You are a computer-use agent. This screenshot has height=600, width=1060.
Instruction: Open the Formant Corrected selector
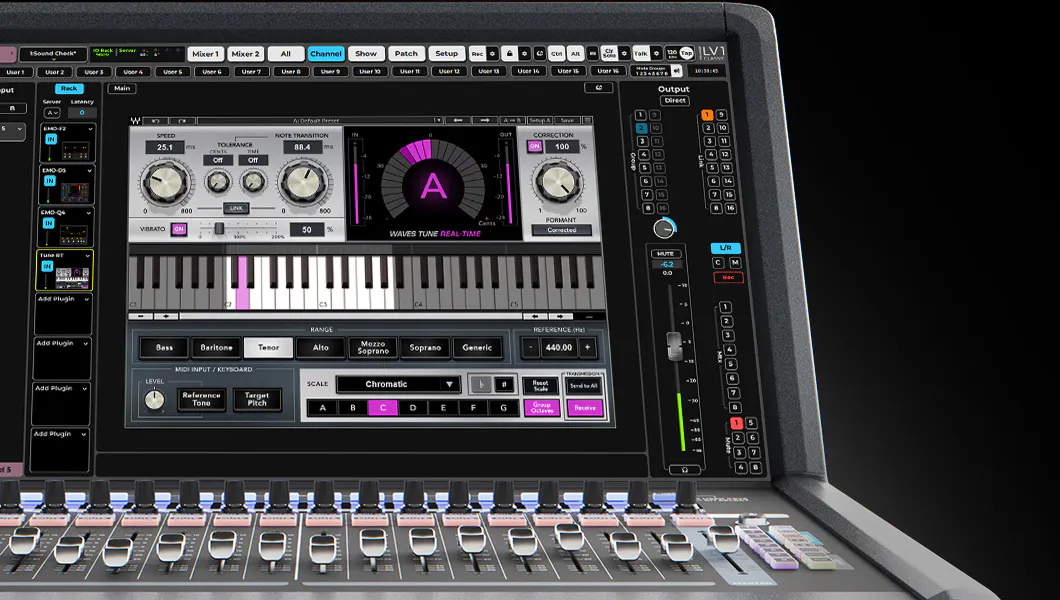(x=562, y=230)
